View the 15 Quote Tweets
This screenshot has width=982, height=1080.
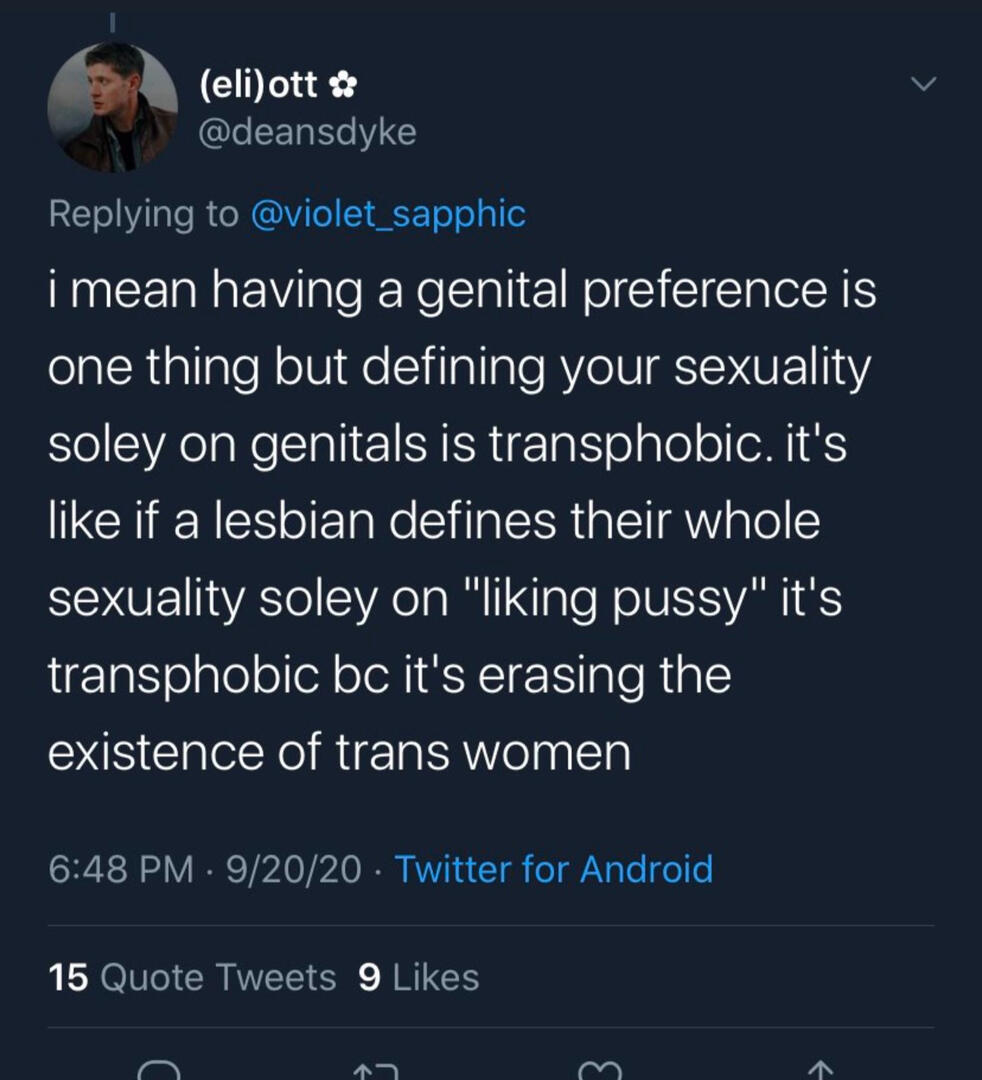[x=192, y=977]
